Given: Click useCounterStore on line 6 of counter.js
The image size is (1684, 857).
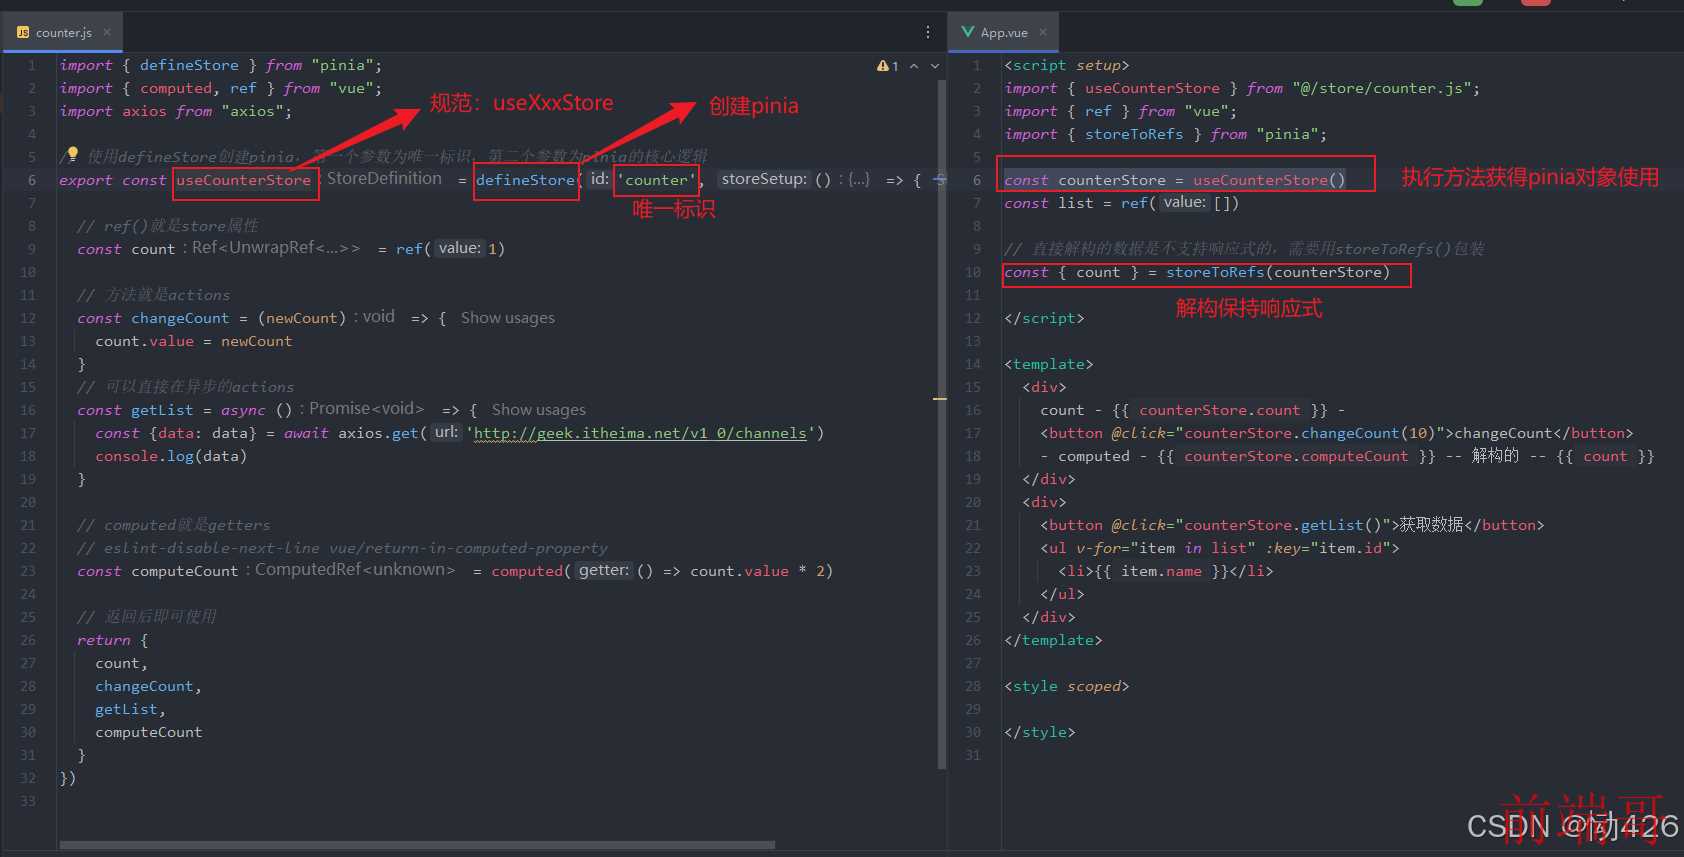Looking at the screenshot, I should tap(244, 180).
